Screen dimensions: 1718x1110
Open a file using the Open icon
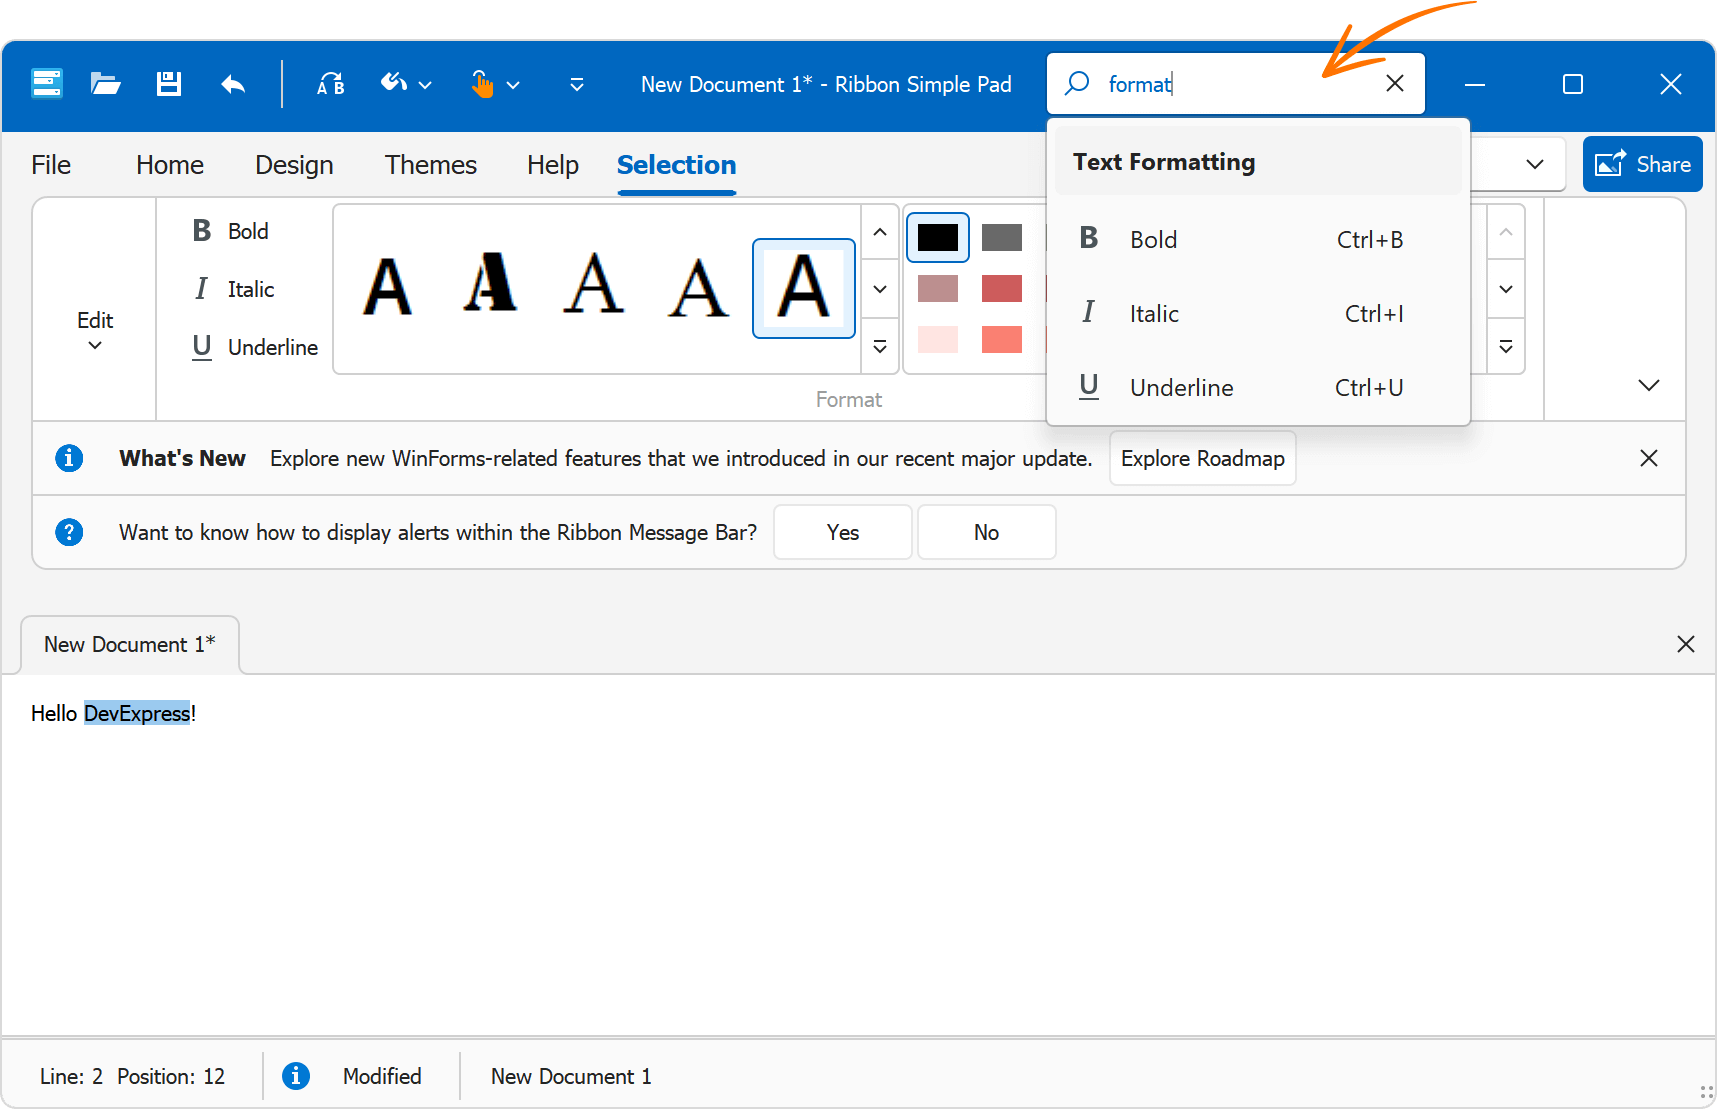(x=105, y=83)
